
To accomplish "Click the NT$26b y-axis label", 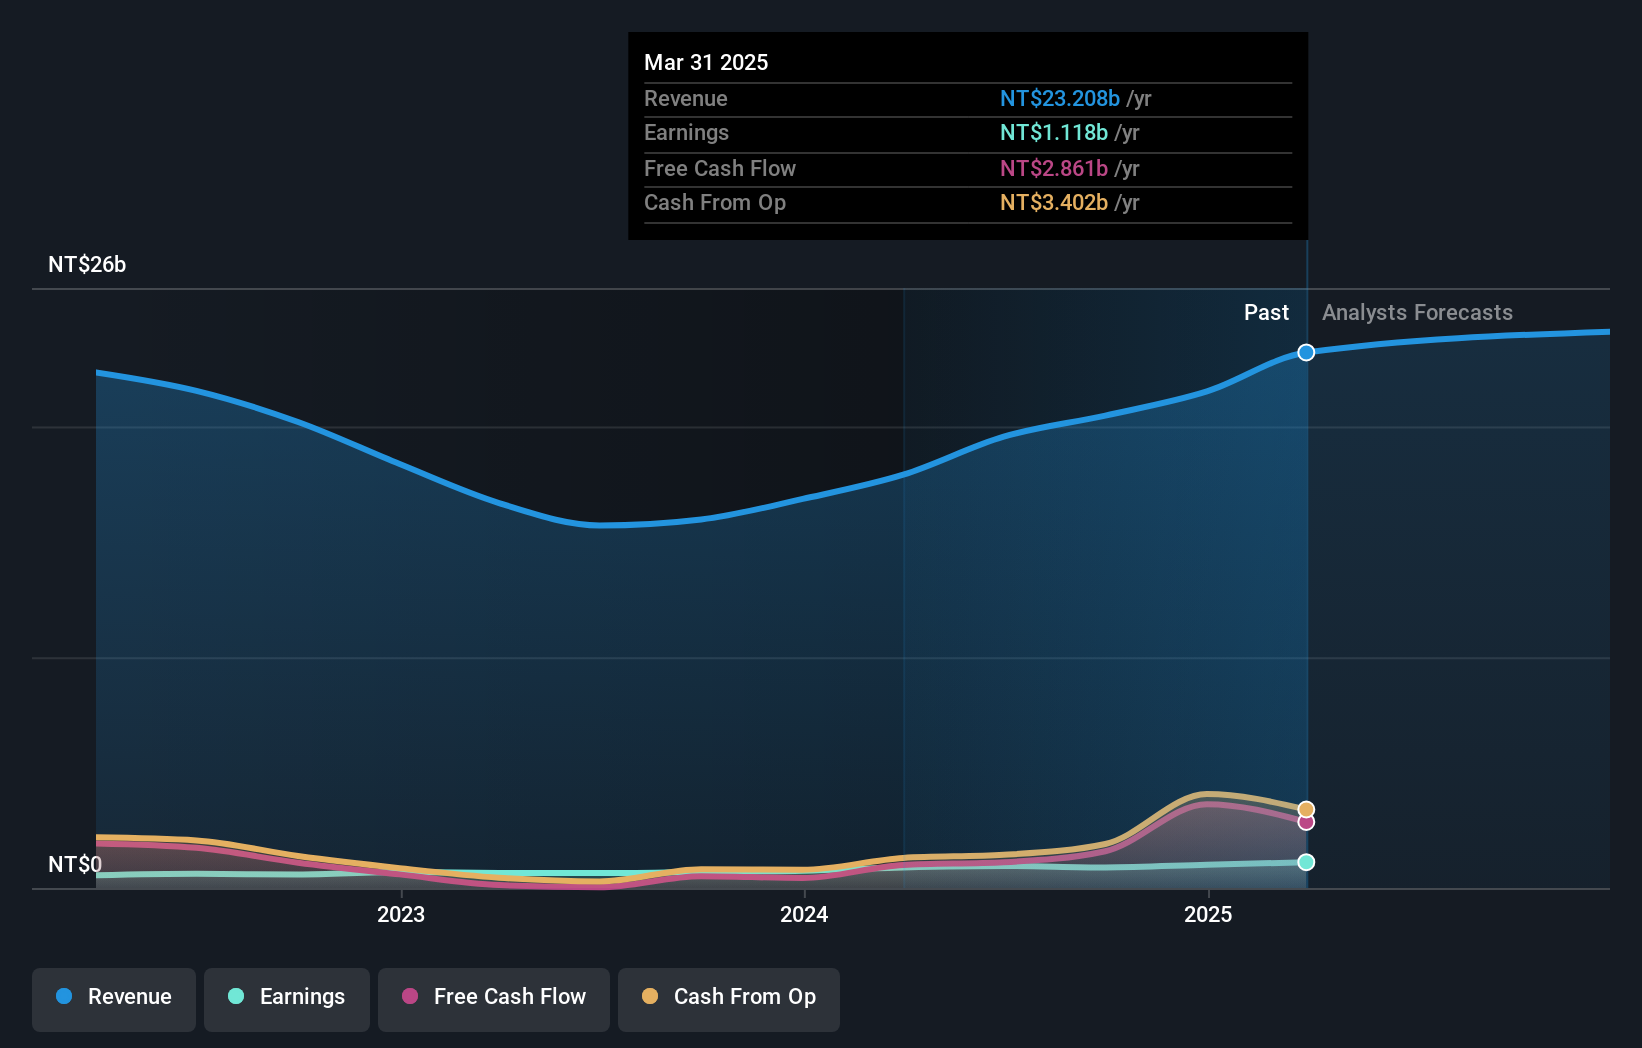I will coord(87,264).
